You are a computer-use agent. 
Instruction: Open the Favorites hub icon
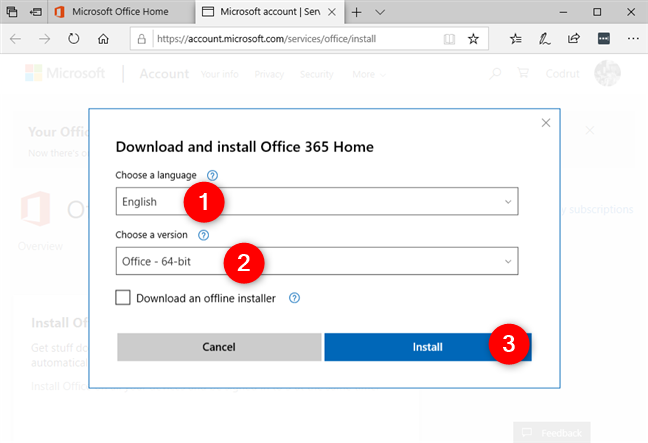tap(515, 39)
